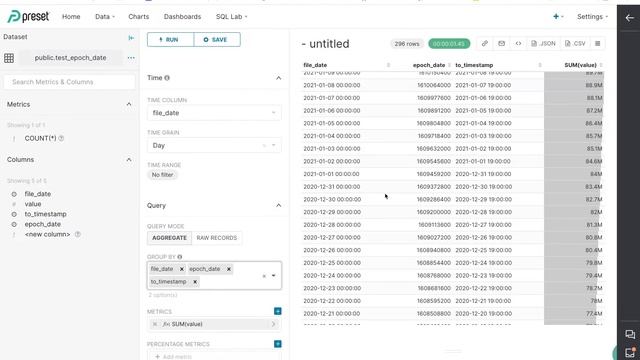The height and width of the screenshot is (360, 640).
Task: Go to Dashboards page
Action: [182, 17]
